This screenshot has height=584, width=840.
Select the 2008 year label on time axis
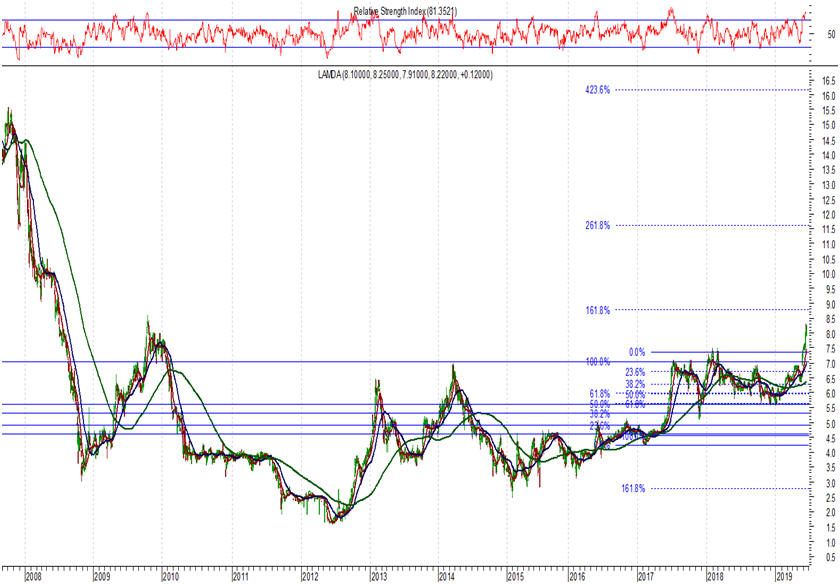(x=33, y=577)
